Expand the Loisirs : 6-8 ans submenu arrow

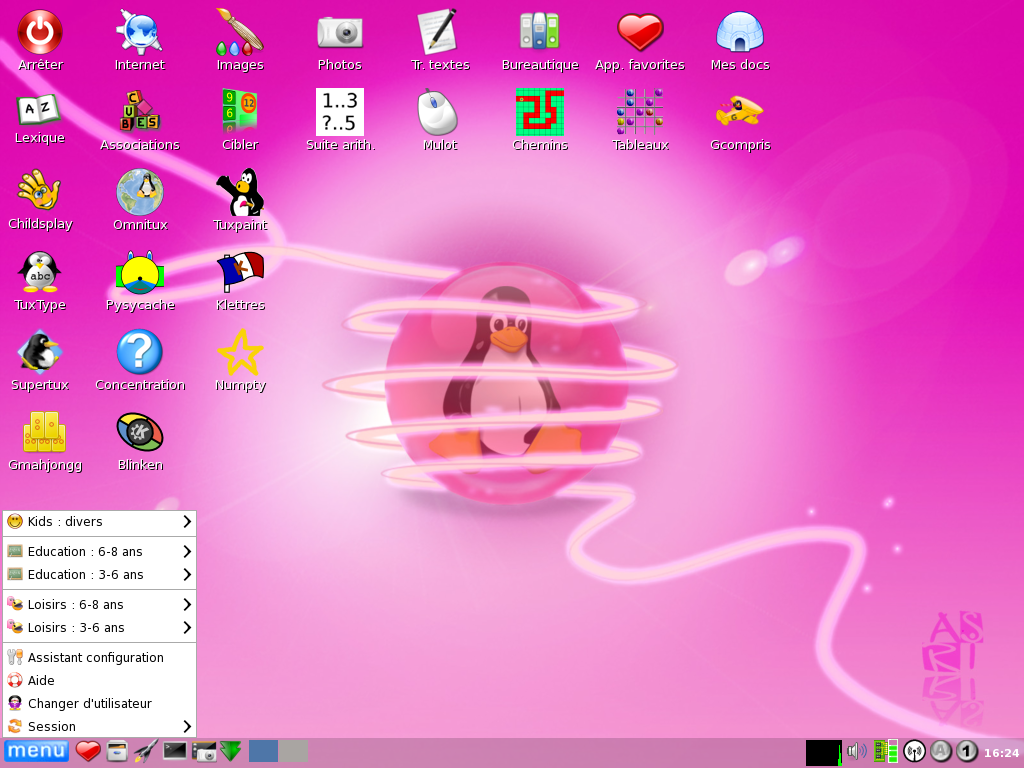pos(187,604)
